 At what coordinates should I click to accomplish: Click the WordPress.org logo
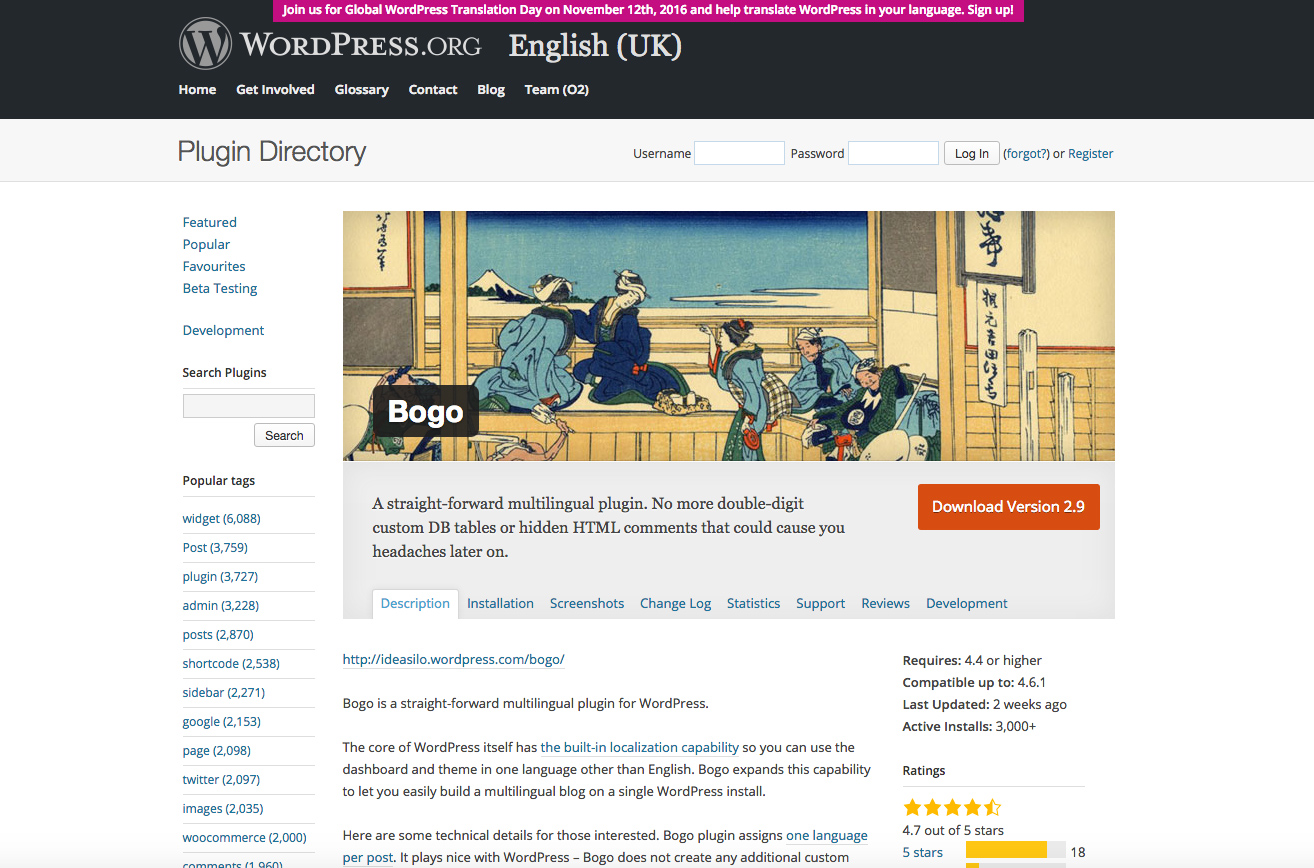coord(330,45)
